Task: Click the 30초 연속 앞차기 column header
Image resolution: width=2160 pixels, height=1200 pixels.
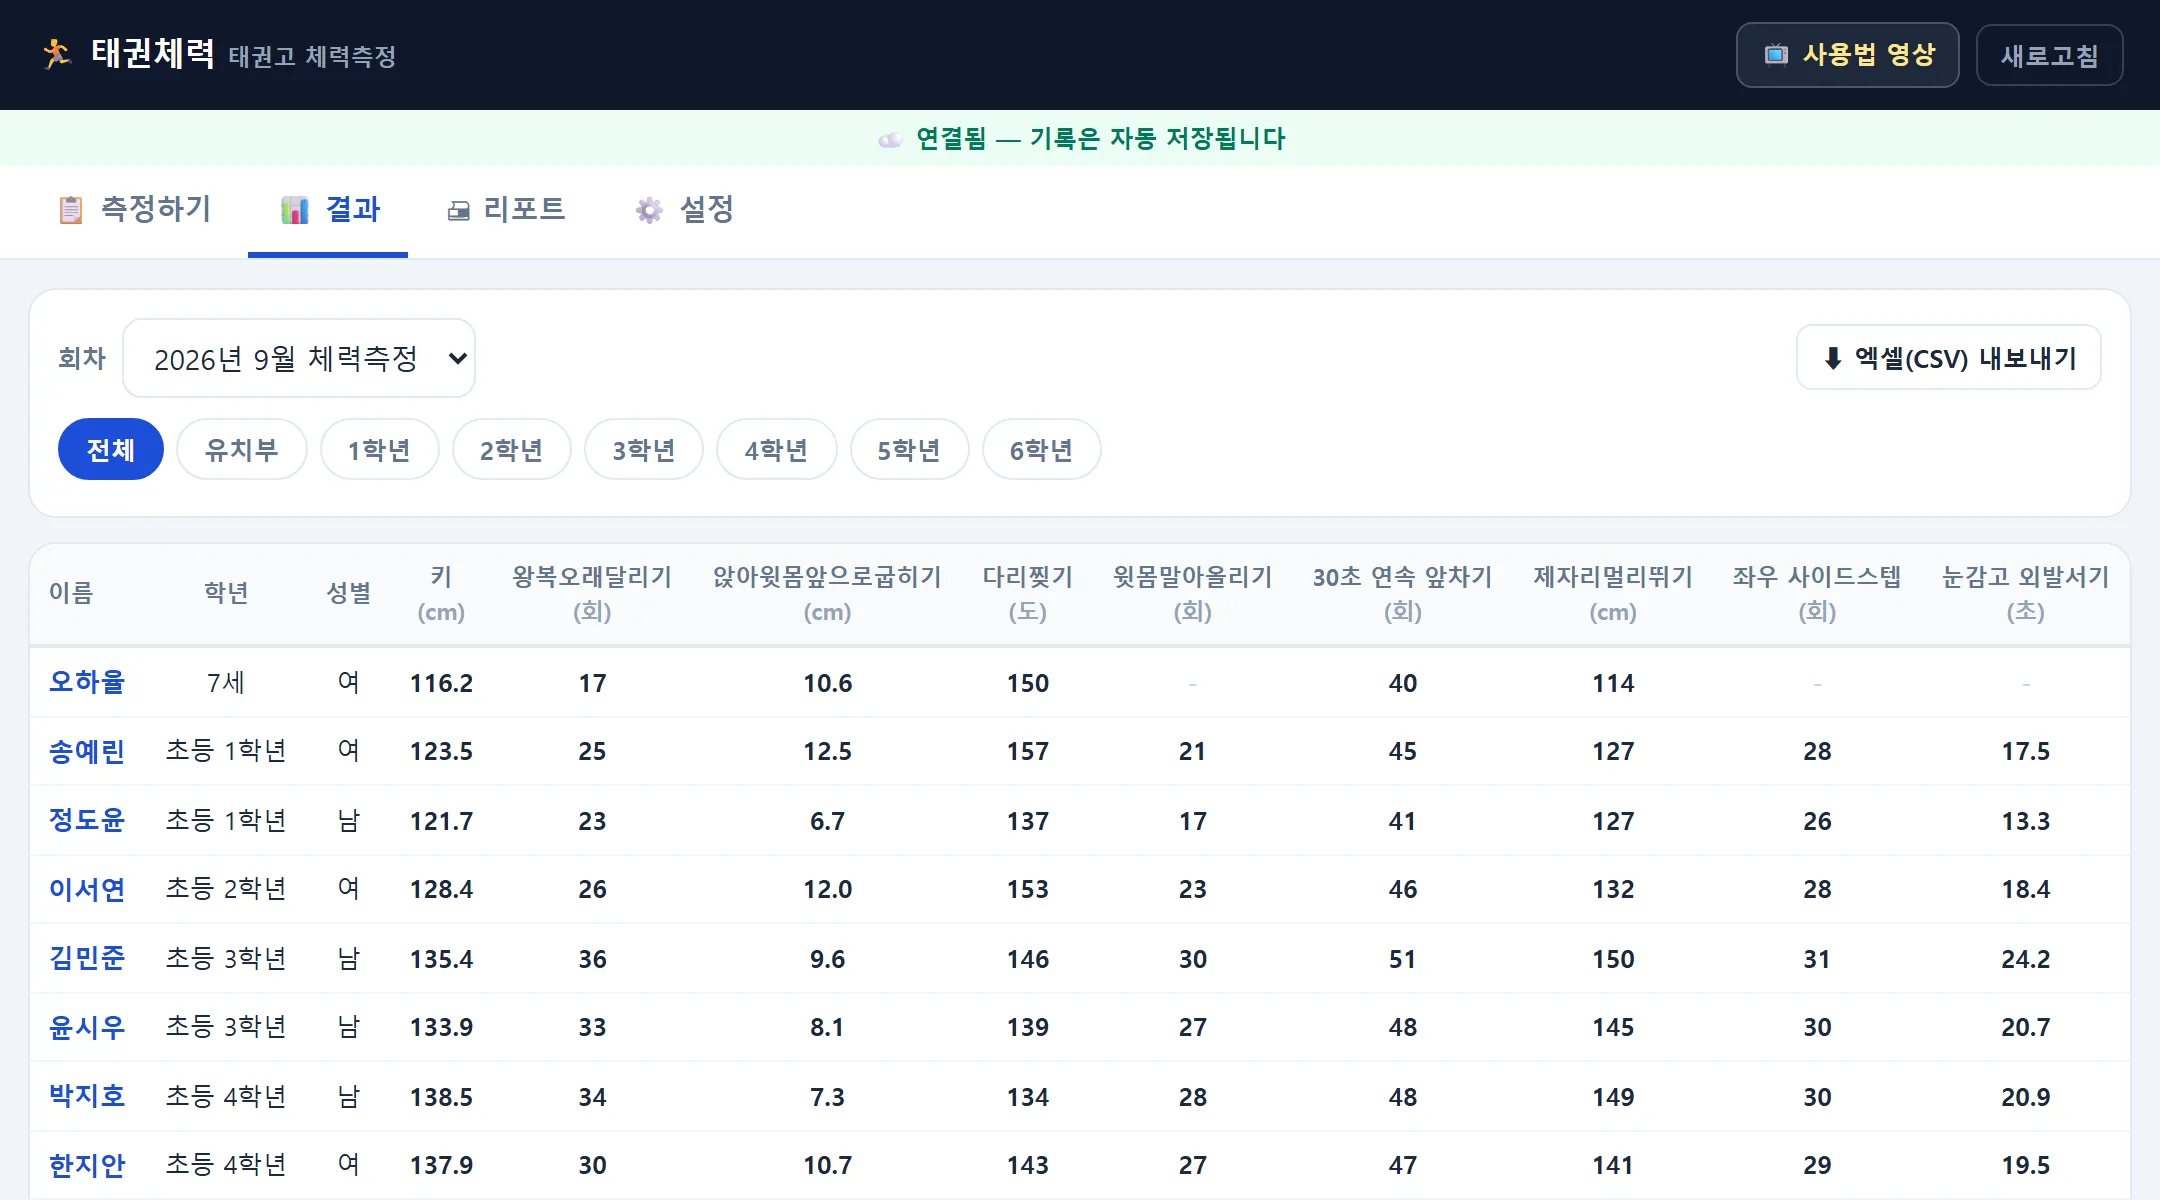Action: (x=1403, y=593)
